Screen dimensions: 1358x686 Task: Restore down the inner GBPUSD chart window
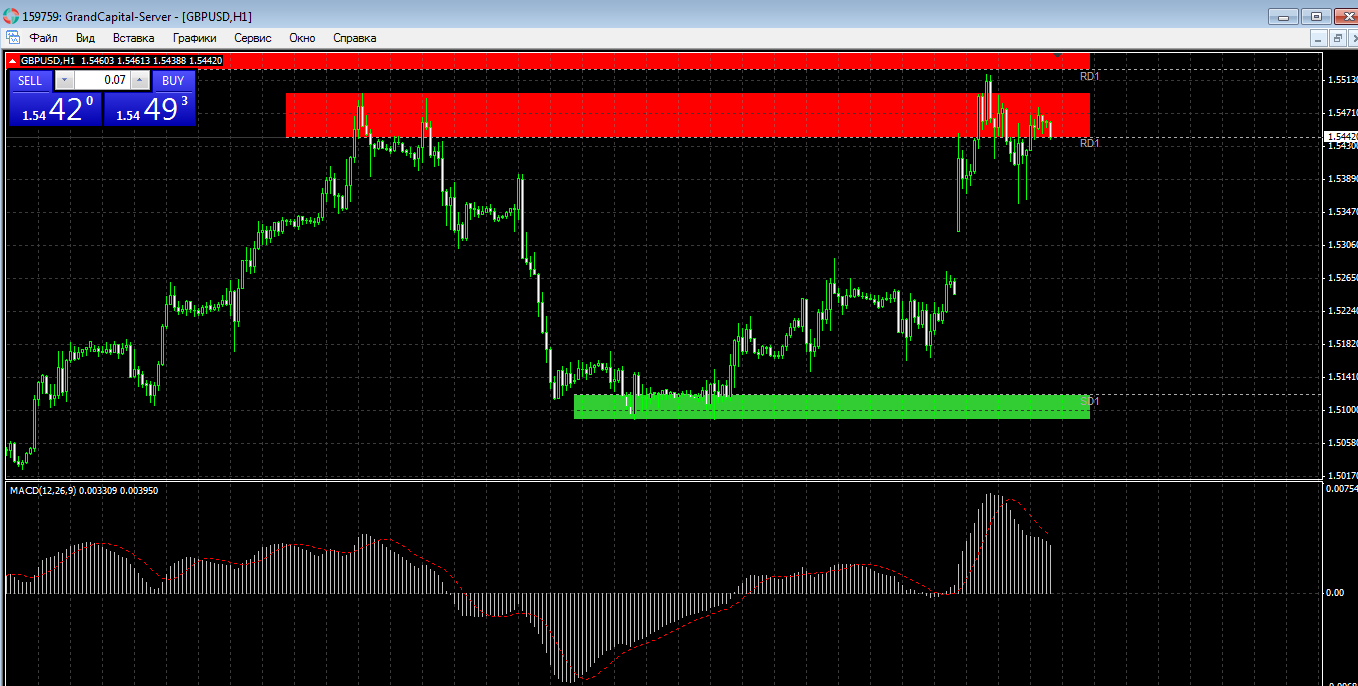tap(1337, 38)
